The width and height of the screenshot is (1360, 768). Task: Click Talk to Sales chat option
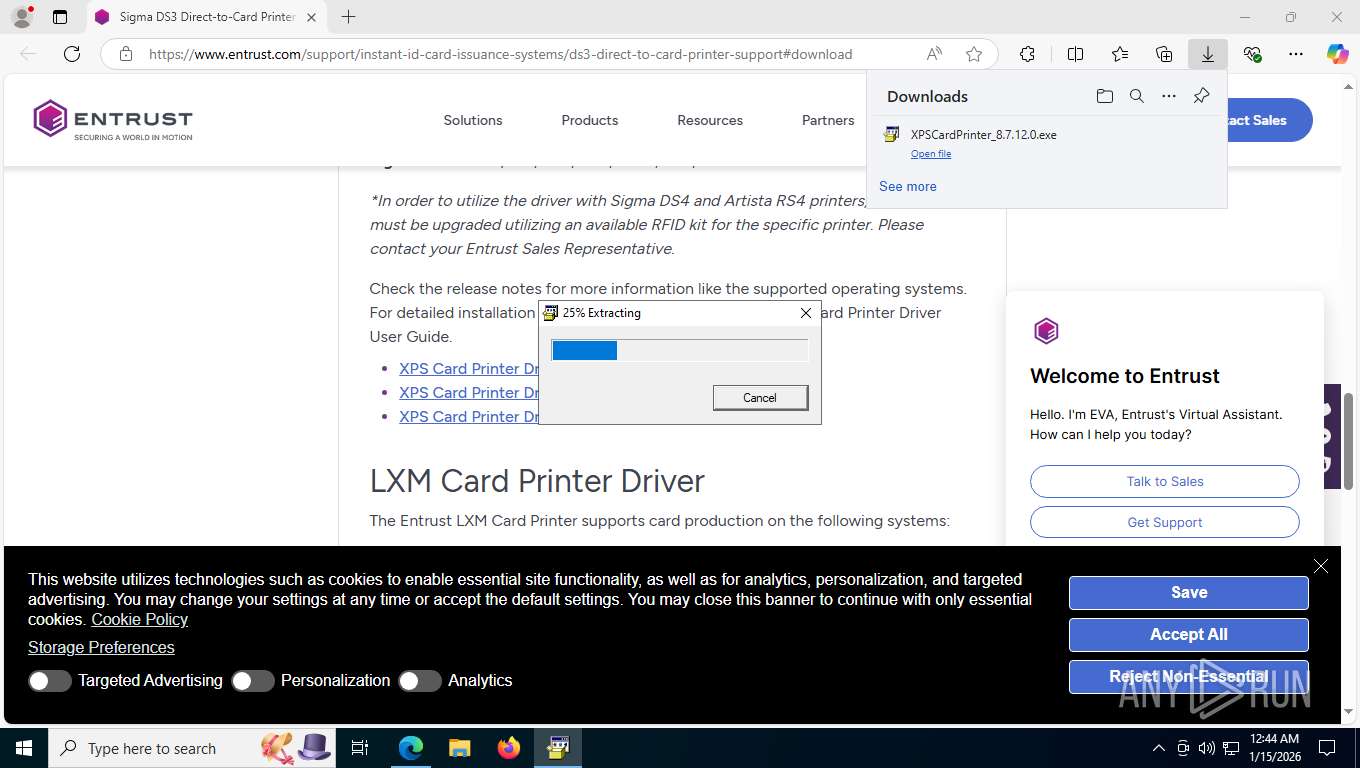click(x=1165, y=481)
